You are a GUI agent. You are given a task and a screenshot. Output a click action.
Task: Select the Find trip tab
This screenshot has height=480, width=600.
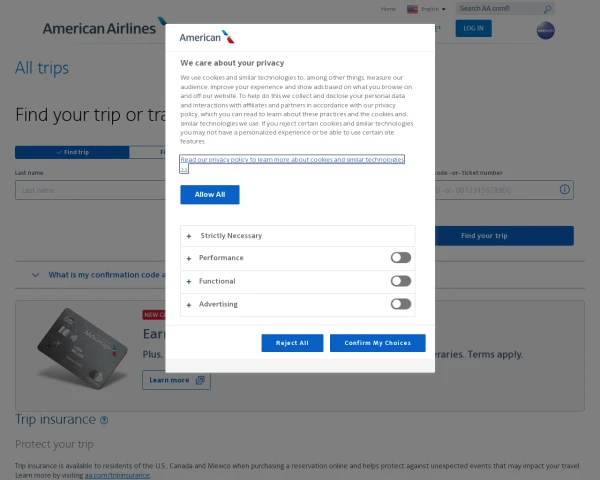click(x=72, y=152)
